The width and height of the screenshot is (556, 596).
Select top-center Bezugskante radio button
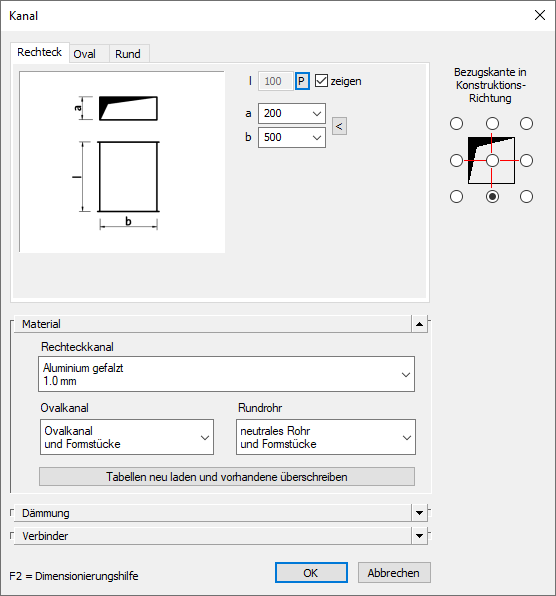pos(492,124)
